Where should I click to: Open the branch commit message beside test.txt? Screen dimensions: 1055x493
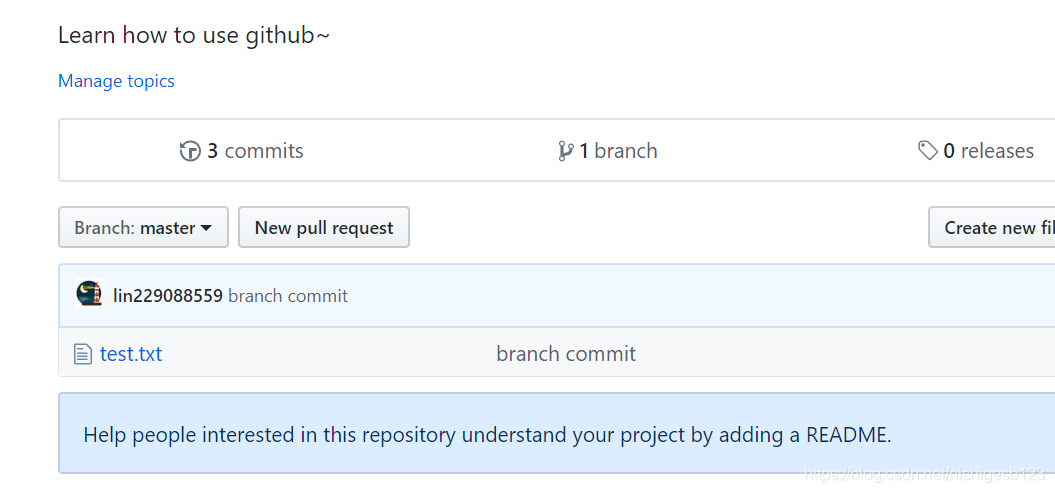(566, 354)
